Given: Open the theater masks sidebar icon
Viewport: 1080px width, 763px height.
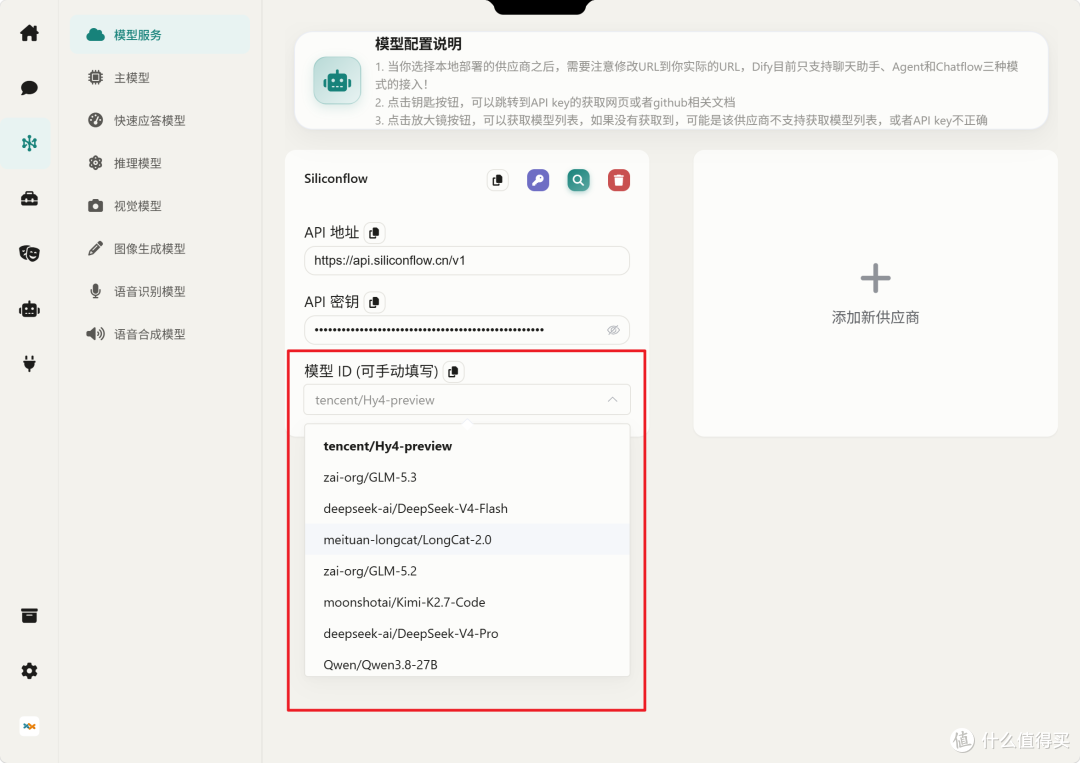Looking at the screenshot, I should point(29,253).
